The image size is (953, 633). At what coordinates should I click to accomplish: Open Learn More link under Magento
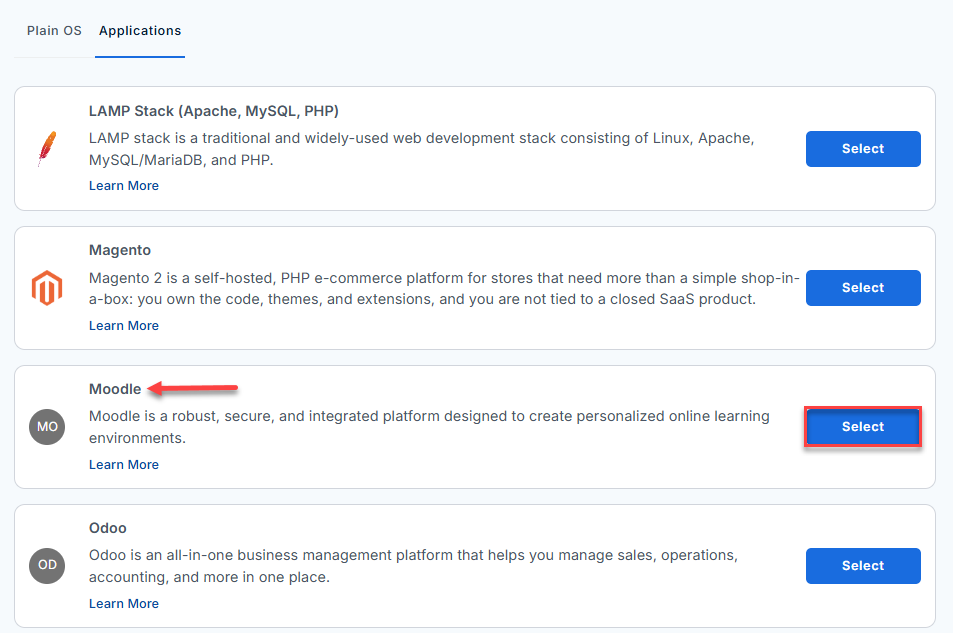click(124, 326)
